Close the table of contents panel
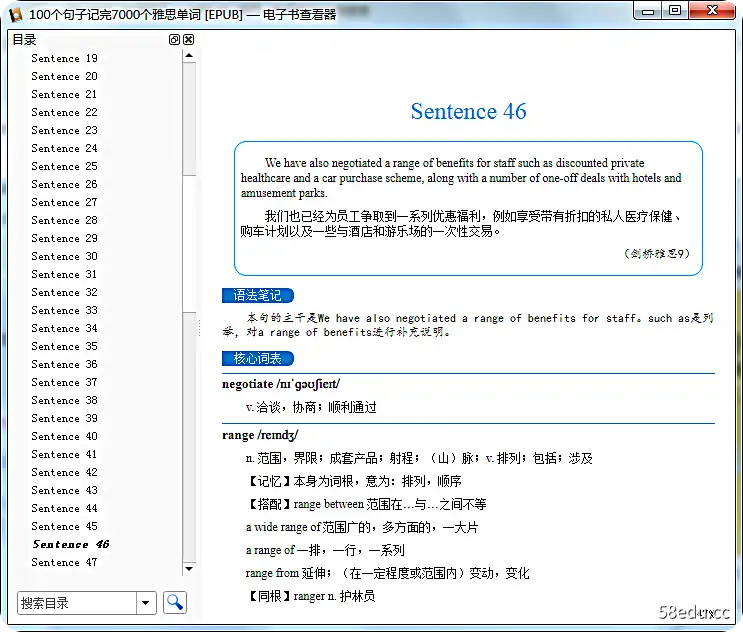Viewport: 743px width, 632px height. [189, 40]
